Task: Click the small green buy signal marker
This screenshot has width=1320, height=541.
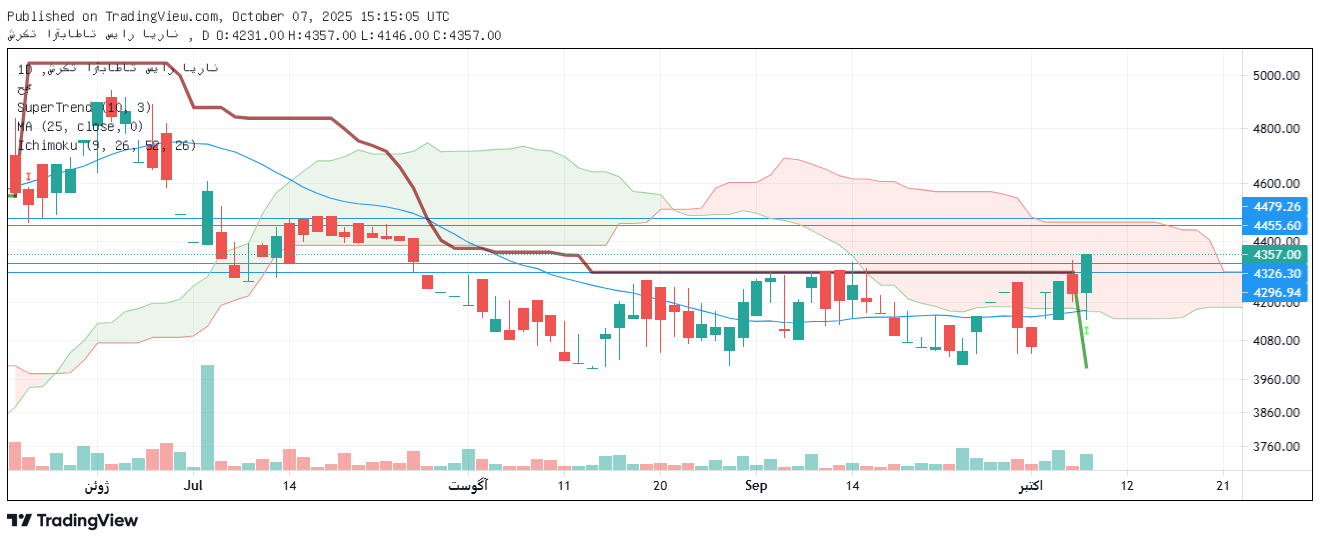Action: point(1086,330)
